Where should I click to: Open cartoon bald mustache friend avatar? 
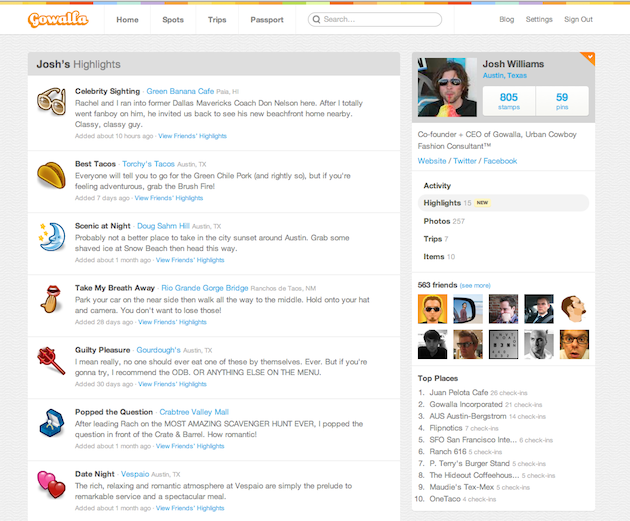pyautogui.click(x=574, y=309)
